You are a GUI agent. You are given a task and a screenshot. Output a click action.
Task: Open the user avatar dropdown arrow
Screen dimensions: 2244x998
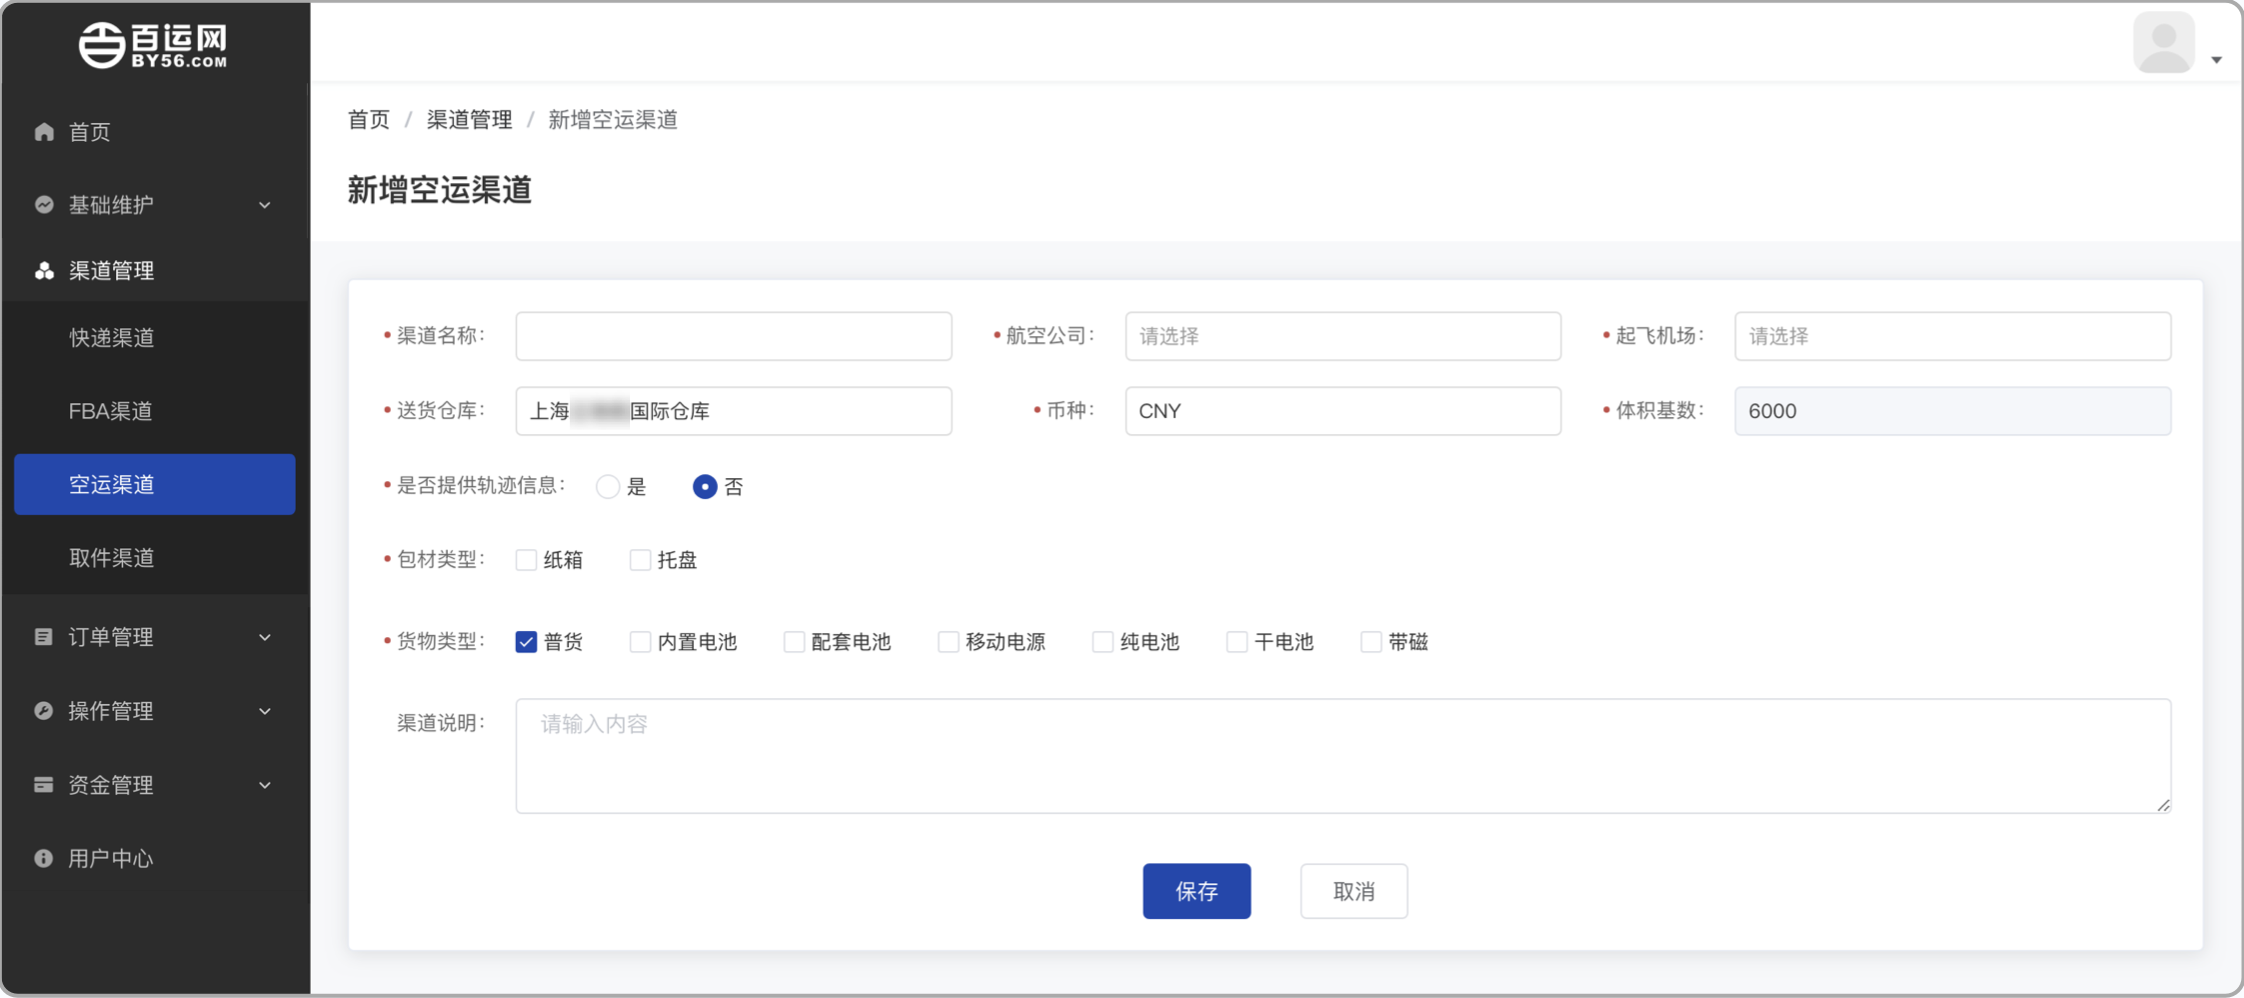pos(2218,60)
